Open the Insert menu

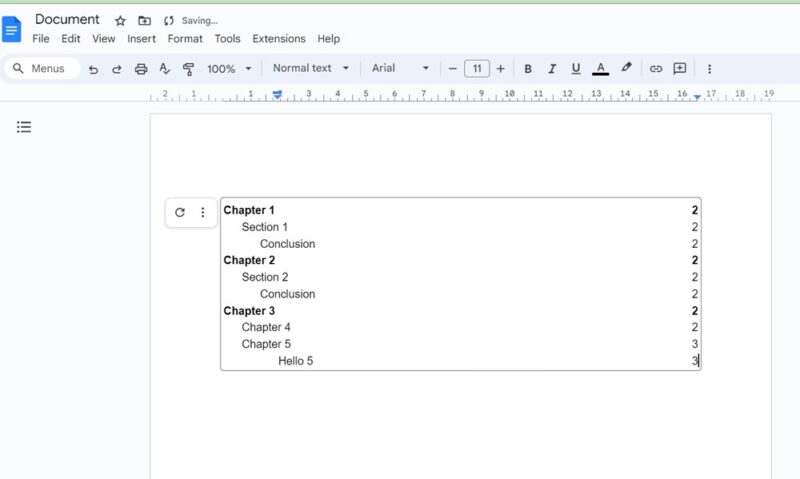click(x=141, y=39)
